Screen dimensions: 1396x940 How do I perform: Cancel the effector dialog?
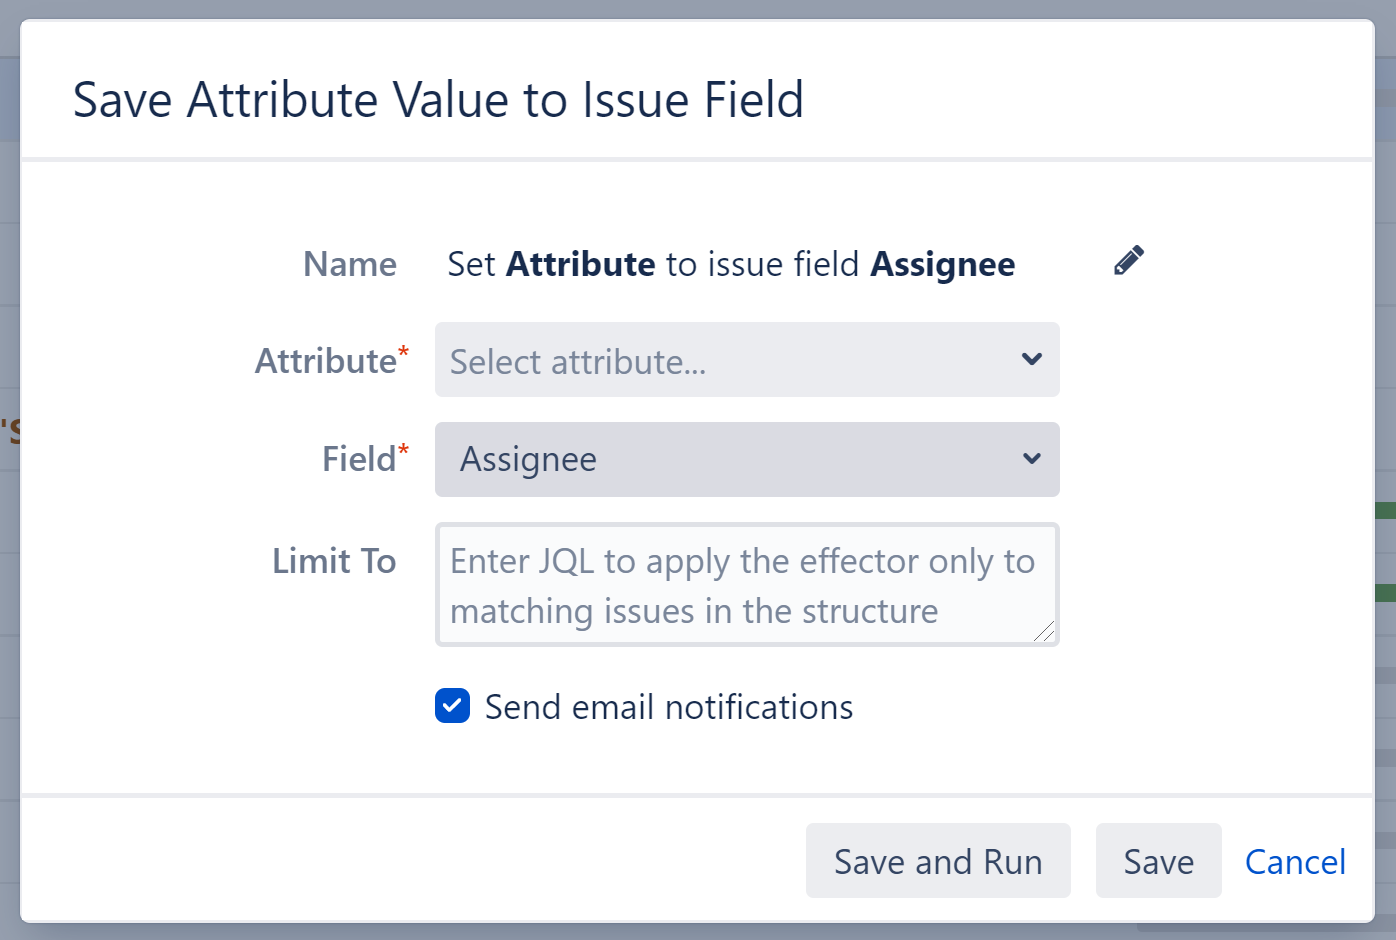click(1295, 861)
